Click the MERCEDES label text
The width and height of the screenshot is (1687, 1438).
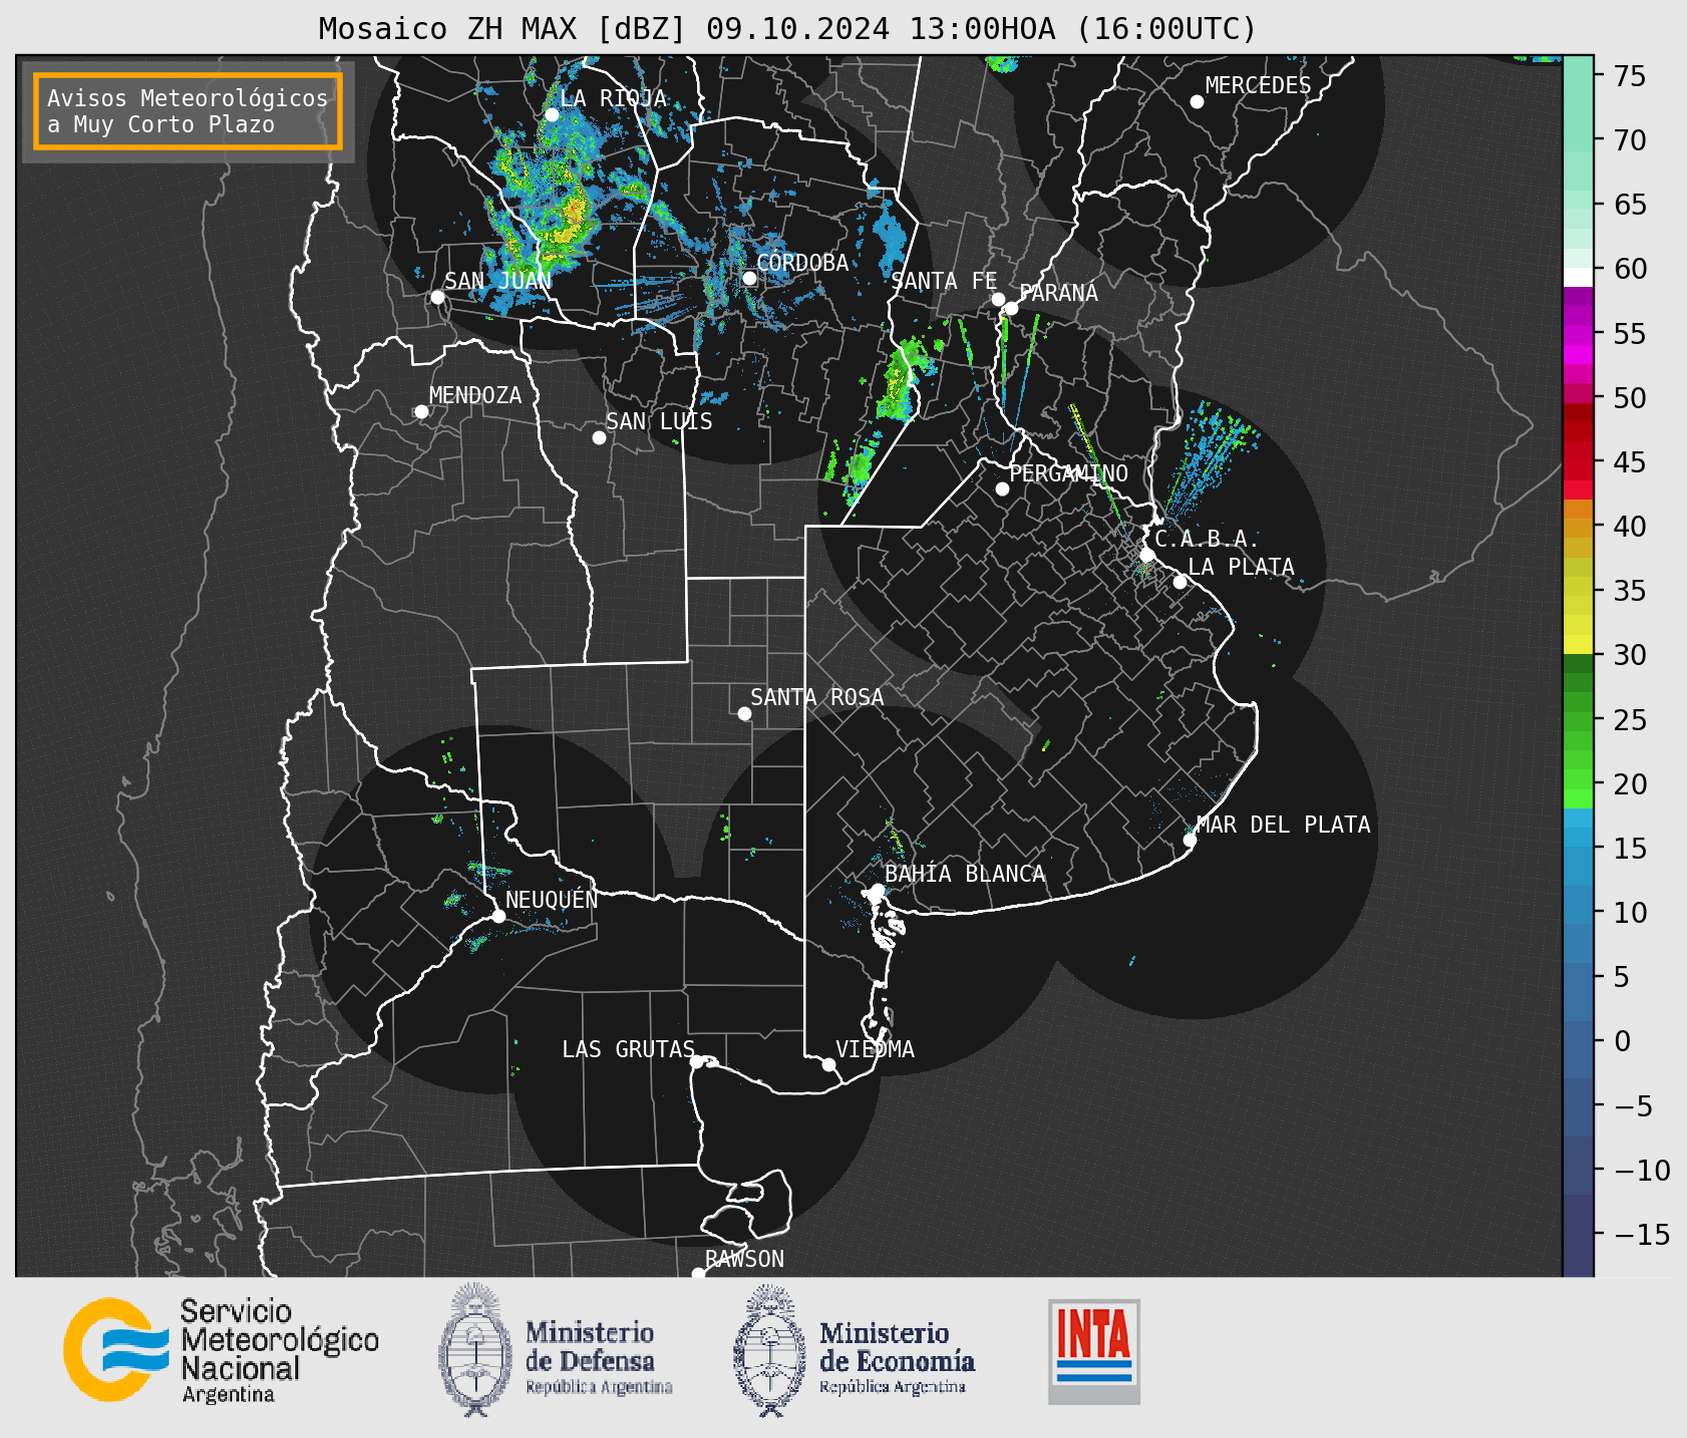(1258, 86)
